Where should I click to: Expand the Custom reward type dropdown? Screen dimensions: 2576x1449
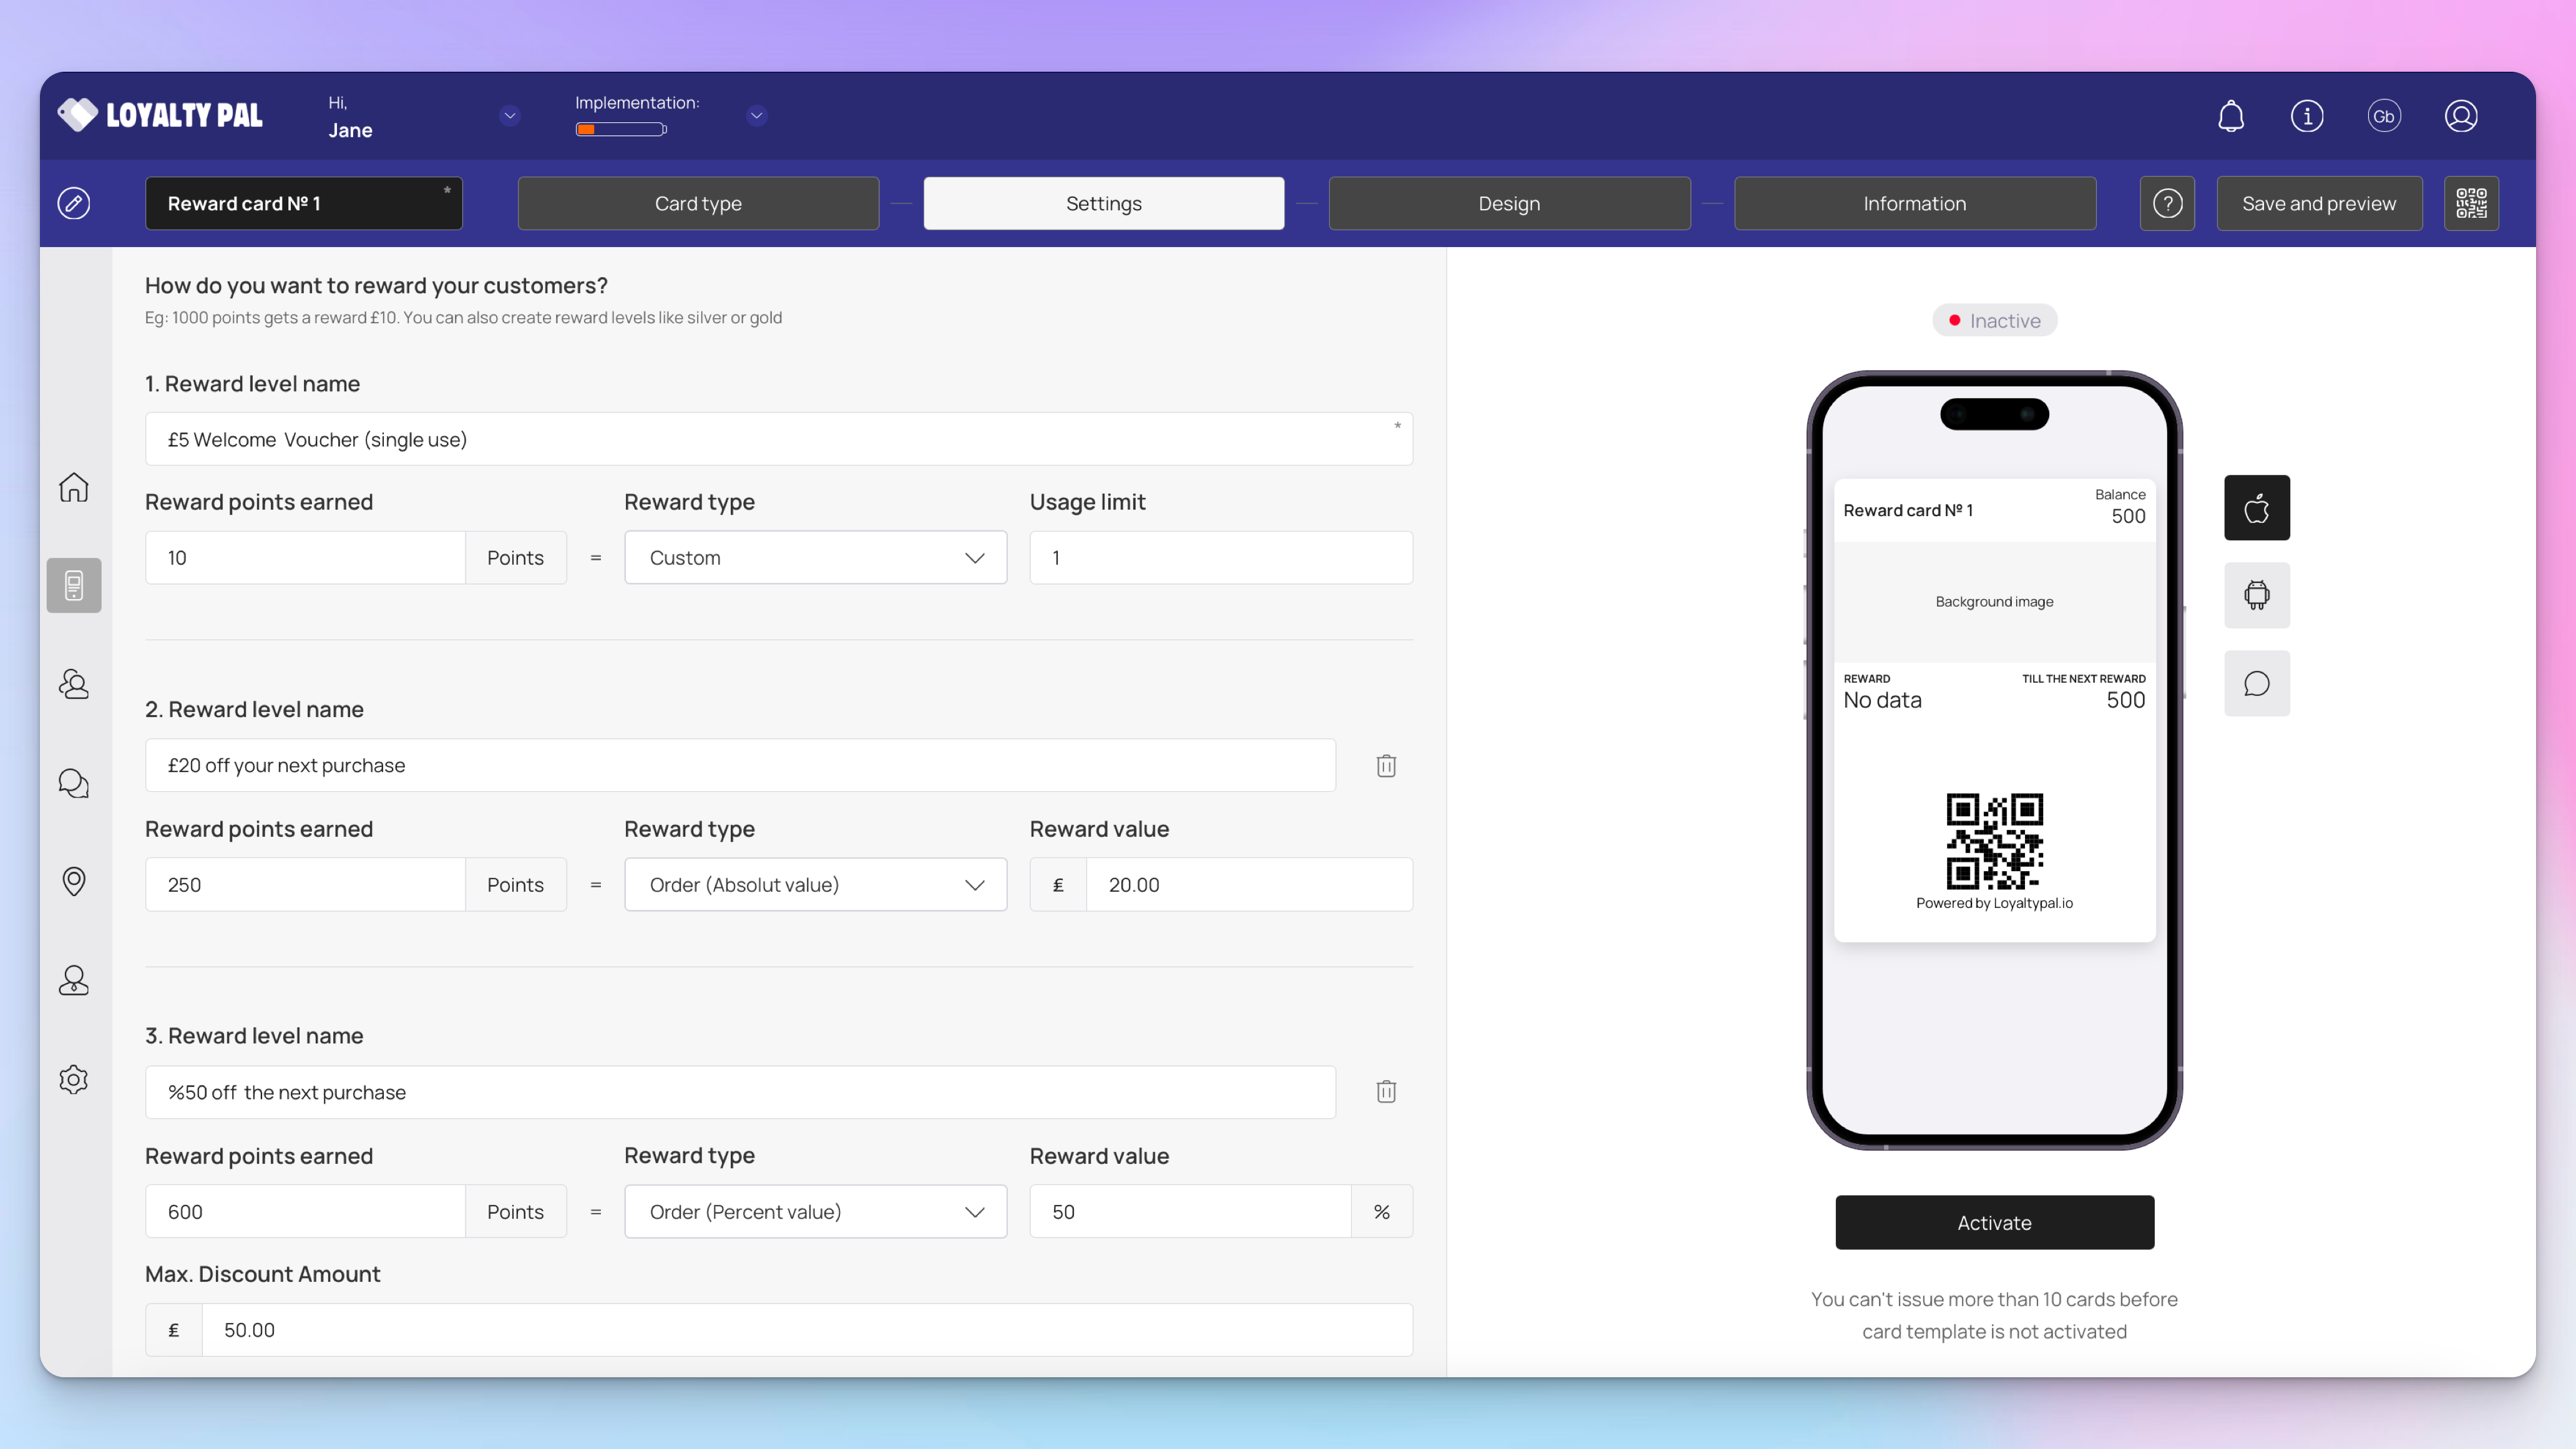pos(815,558)
